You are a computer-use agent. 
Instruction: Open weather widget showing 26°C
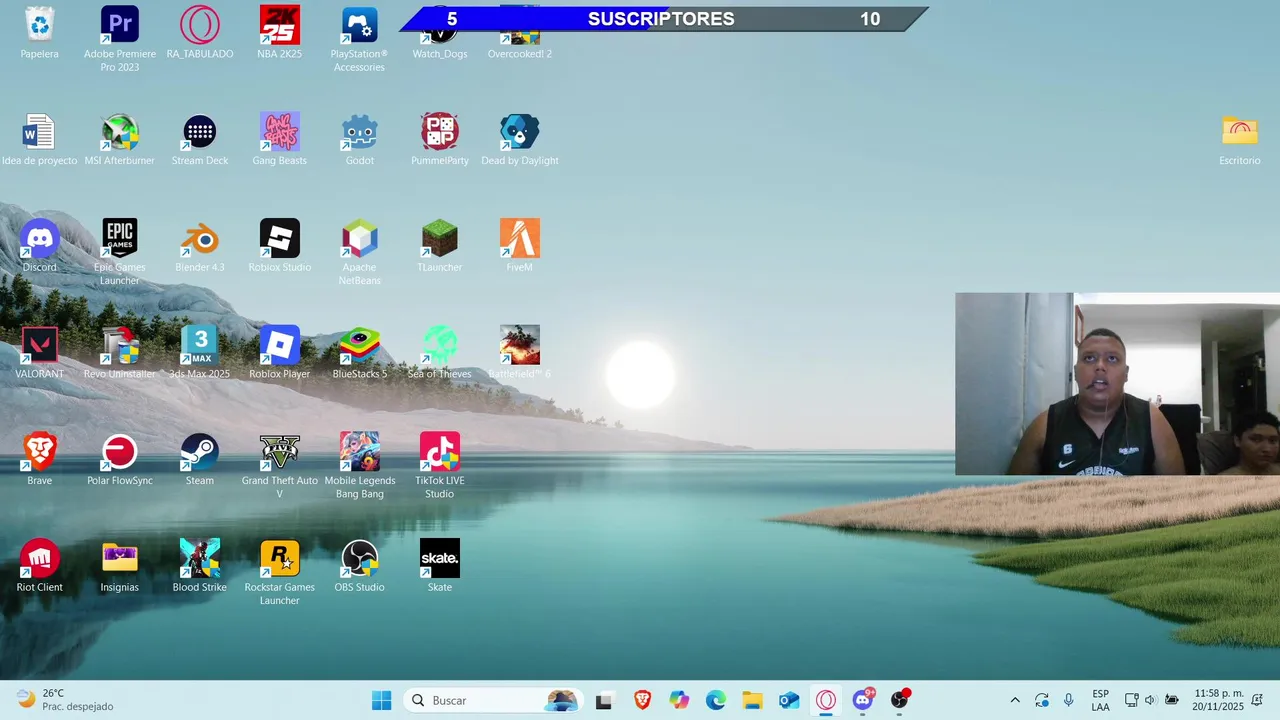pyautogui.click(x=65, y=700)
